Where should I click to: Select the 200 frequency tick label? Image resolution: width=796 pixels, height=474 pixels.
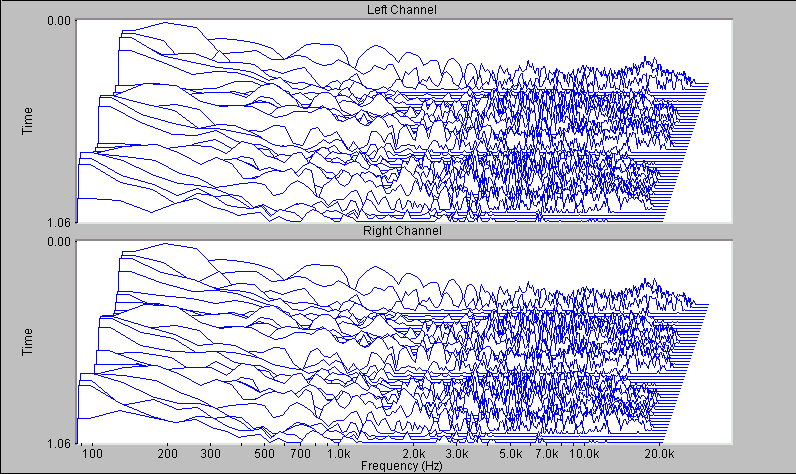[x=168, y=453]
